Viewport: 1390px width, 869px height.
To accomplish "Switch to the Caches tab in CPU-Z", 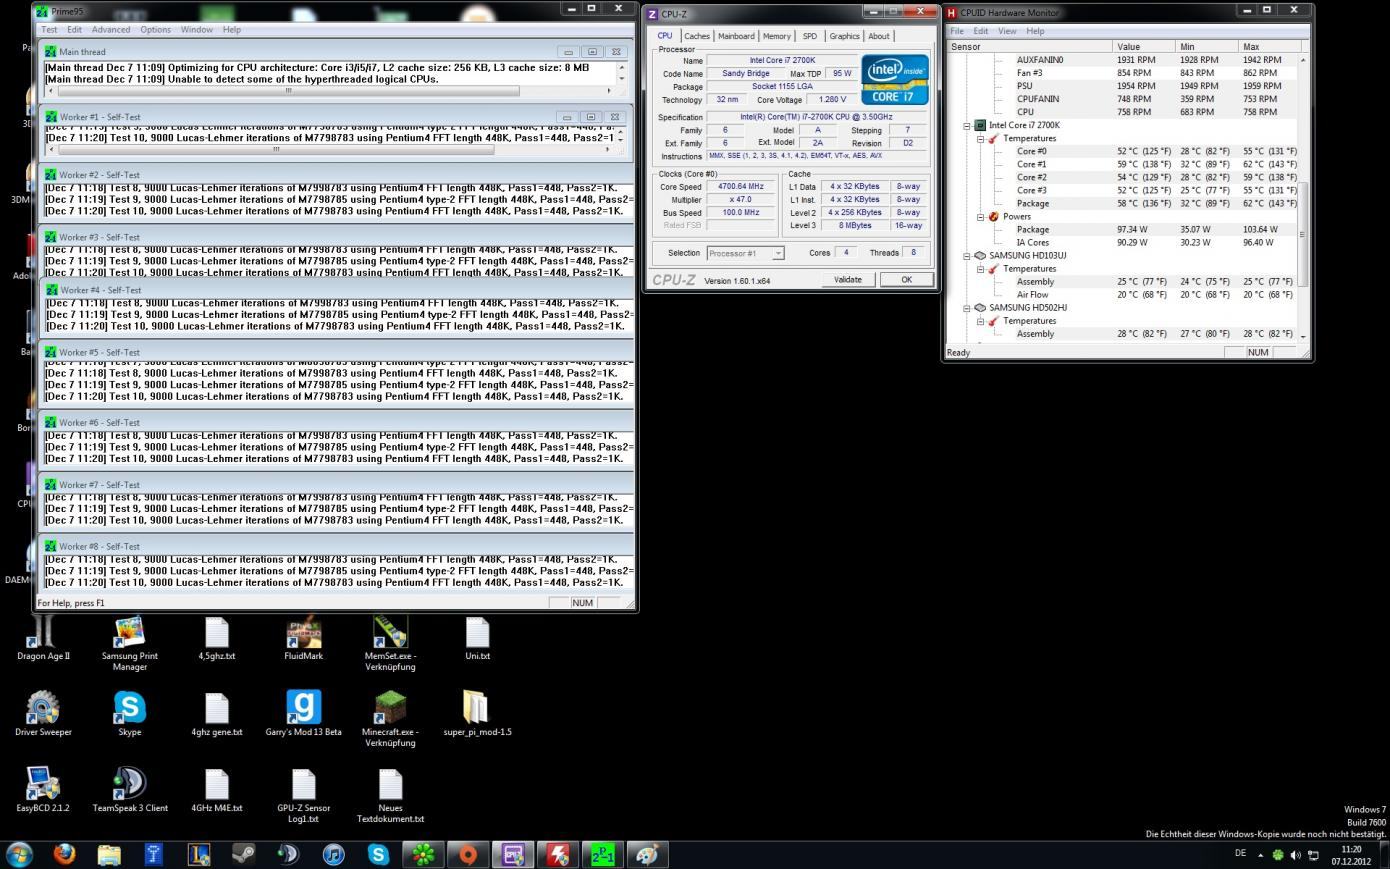I will point(697,36).
